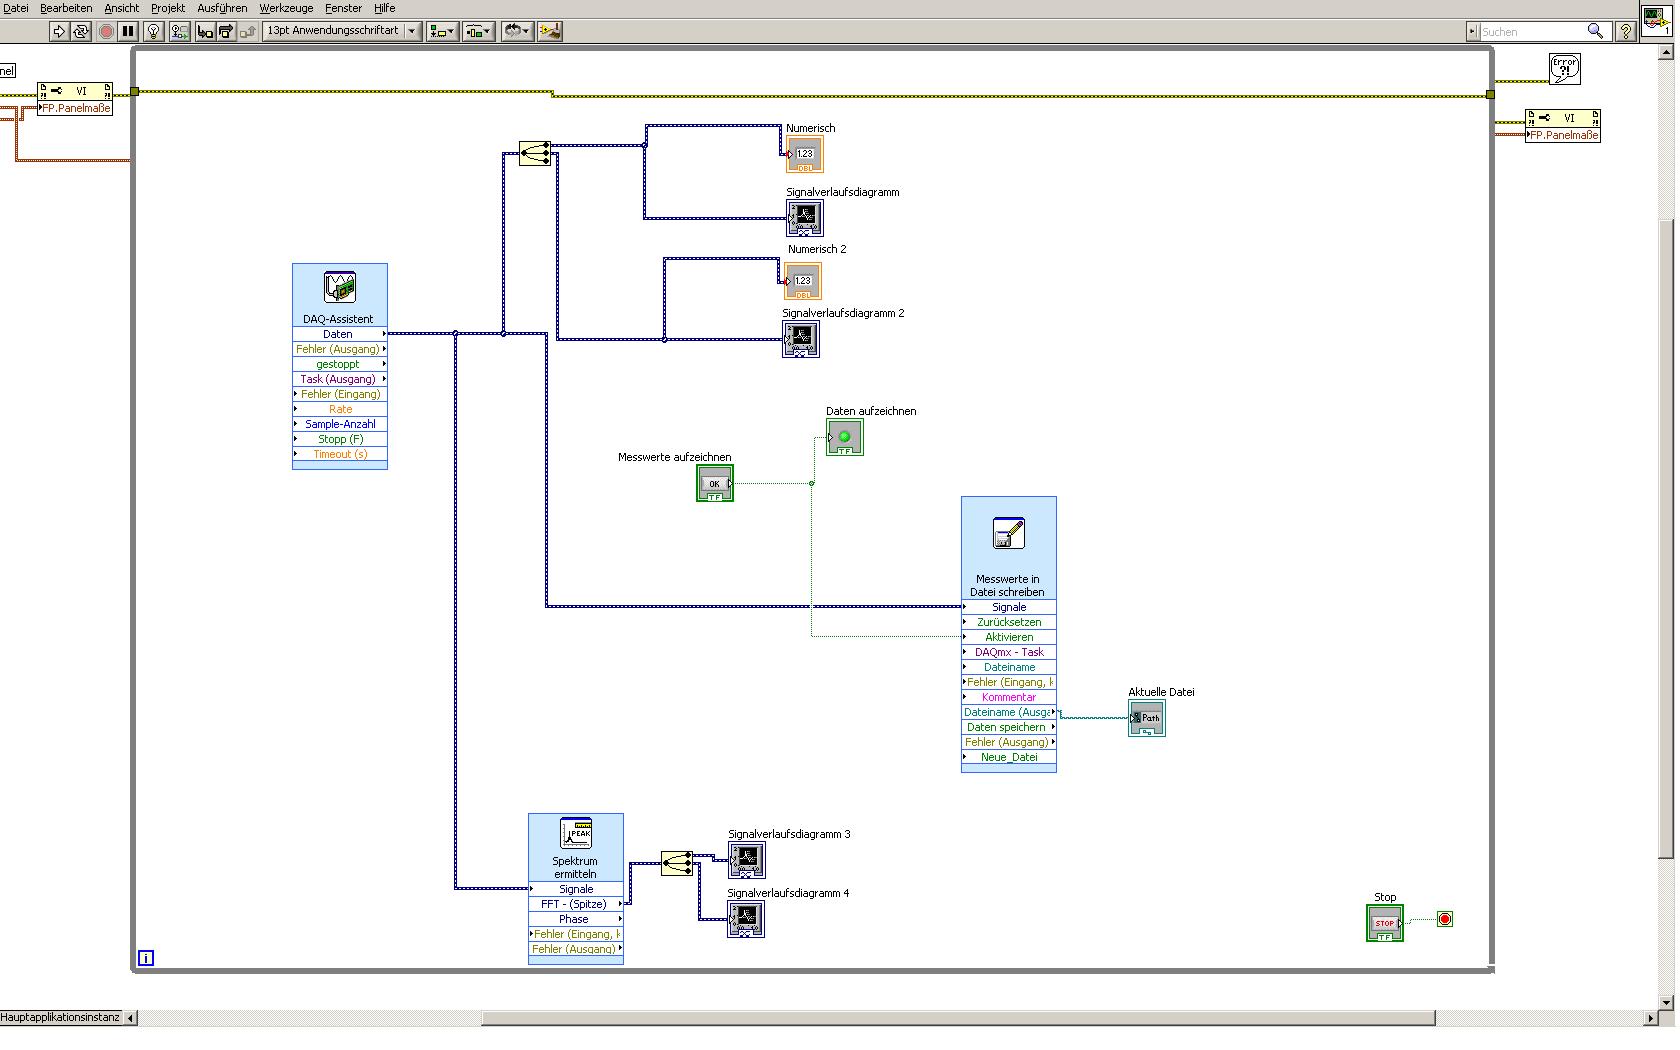Click the FFT - (Spitze) output row
Screen dimensions: 1680x1050
tap(576, 904)
